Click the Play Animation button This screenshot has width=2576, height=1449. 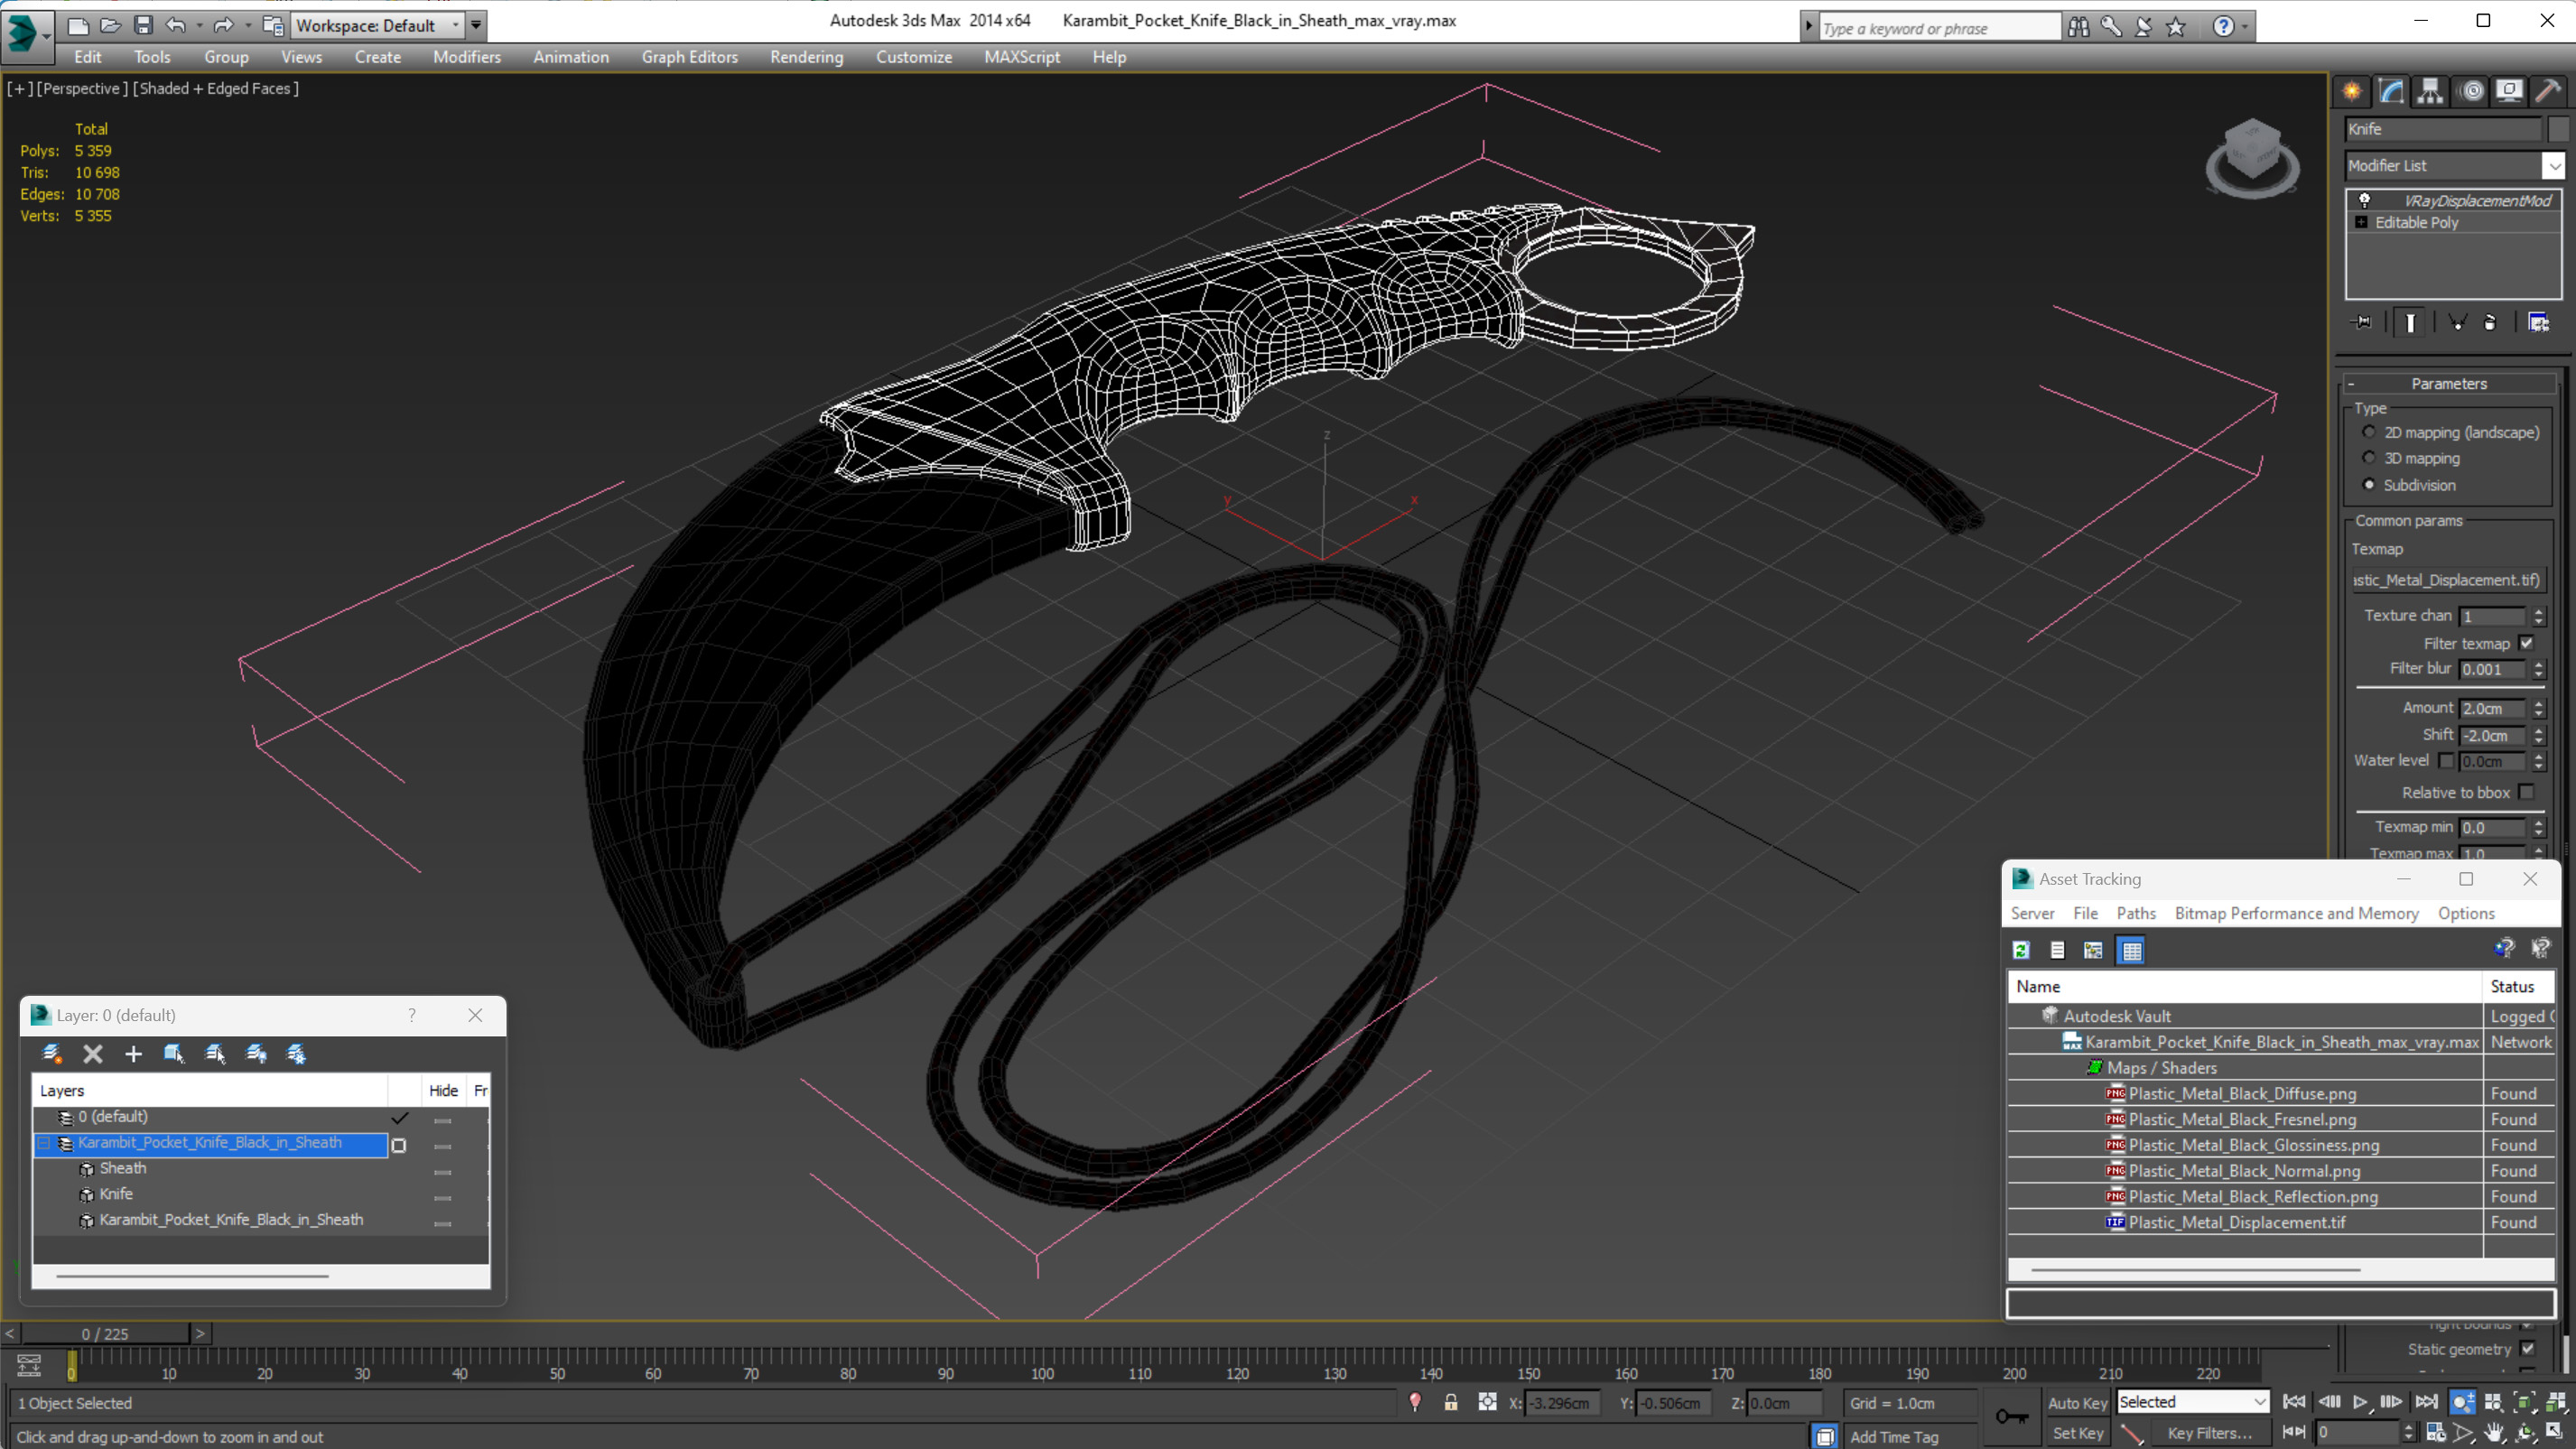click(x=2360, y=1402)
